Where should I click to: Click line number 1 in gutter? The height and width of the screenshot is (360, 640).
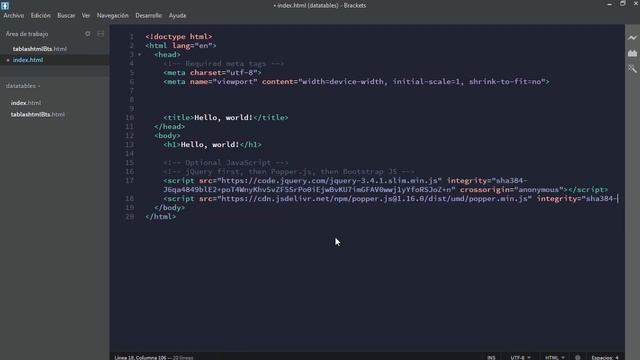tap(132, 37)
